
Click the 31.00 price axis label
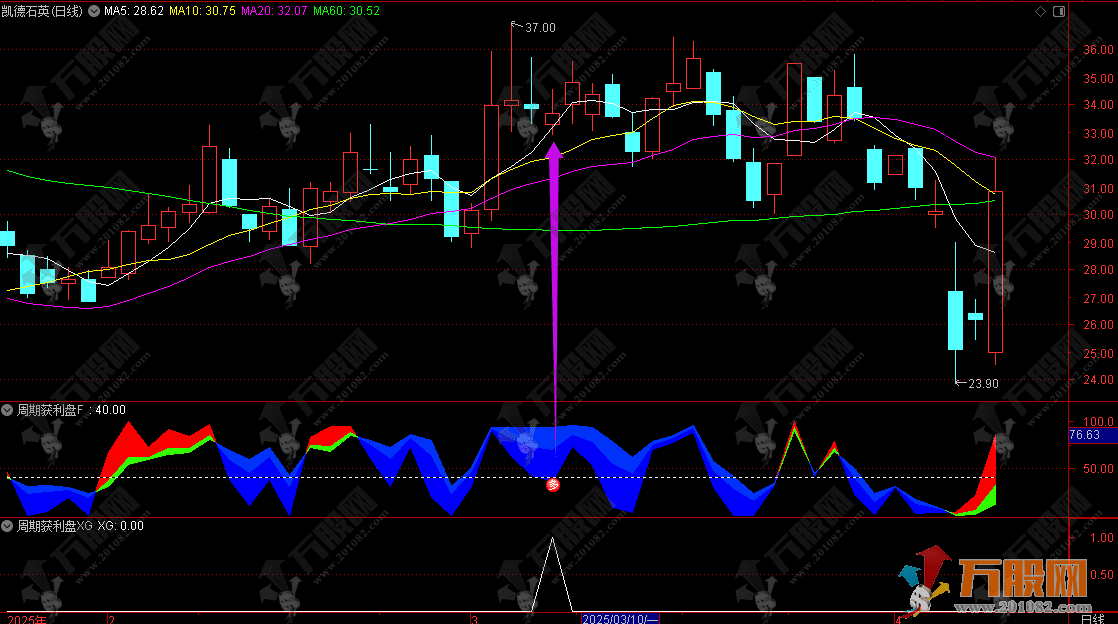1098,189
